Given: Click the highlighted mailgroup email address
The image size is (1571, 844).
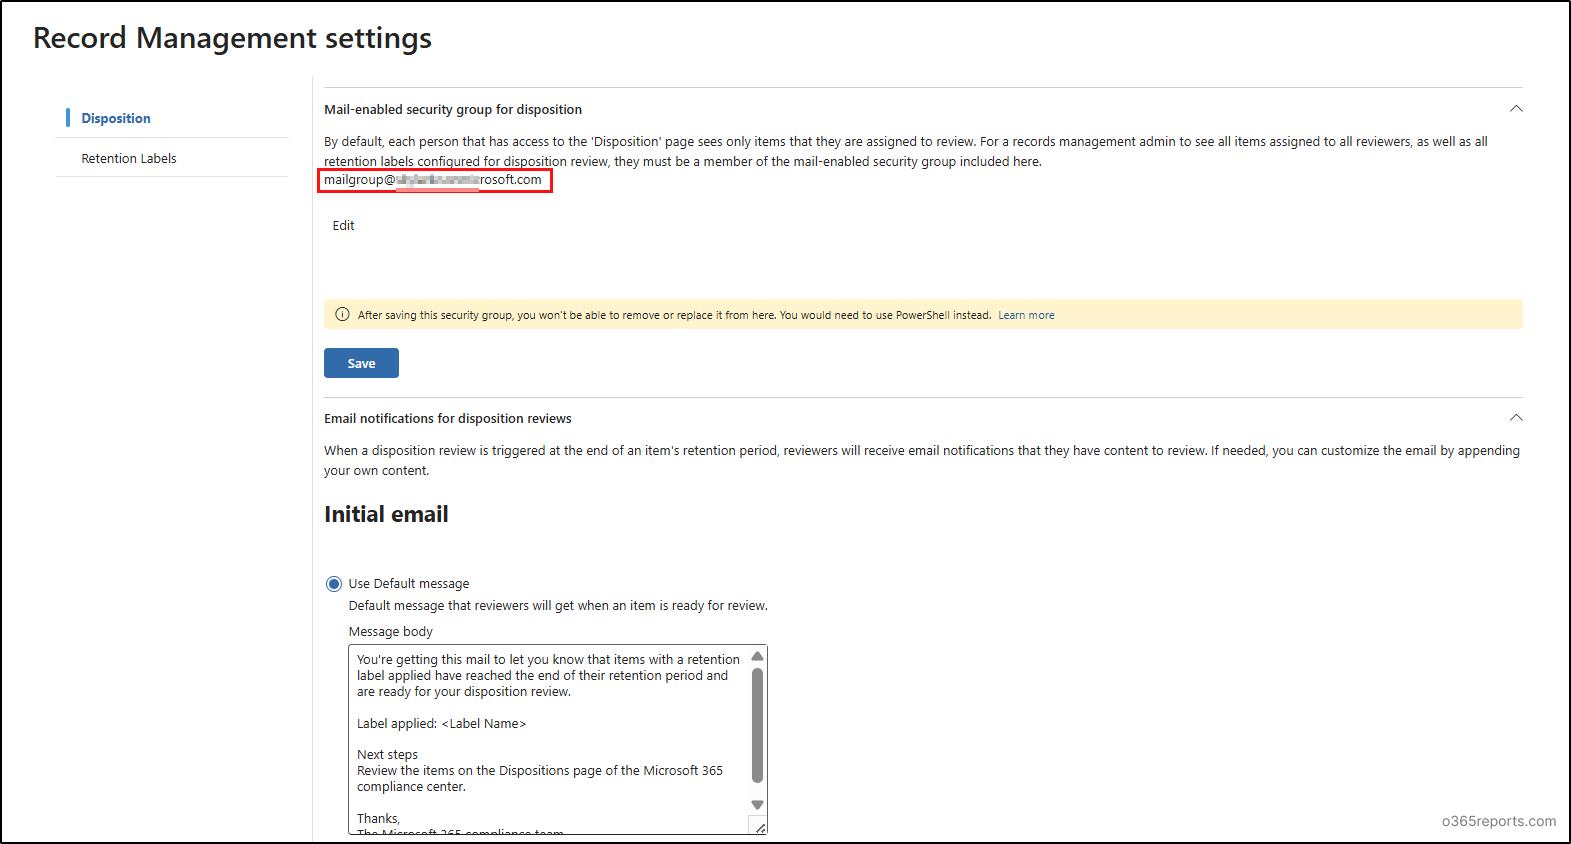Looking at the screenshot, I should click(434, 180).
